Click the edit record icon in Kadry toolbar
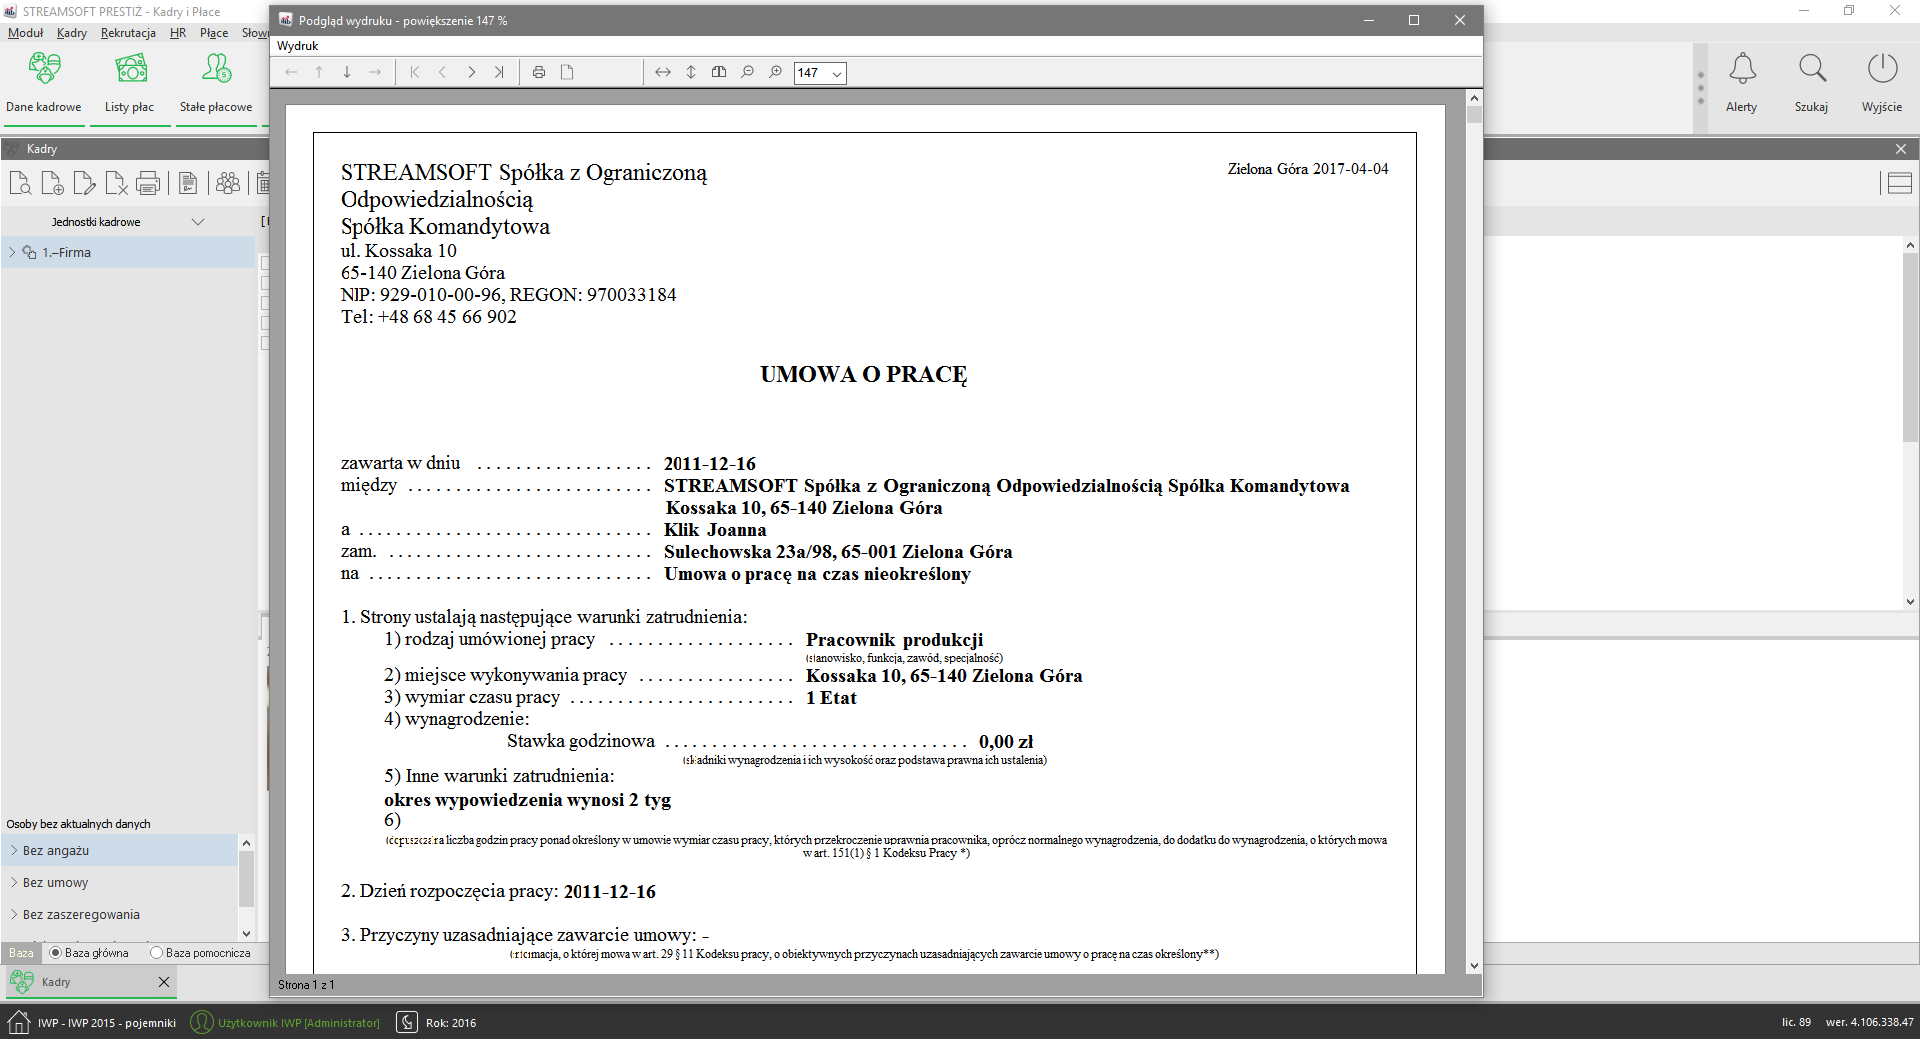Image resolution: width=1920 pixels, height=1039 pixels. (84, 183)
